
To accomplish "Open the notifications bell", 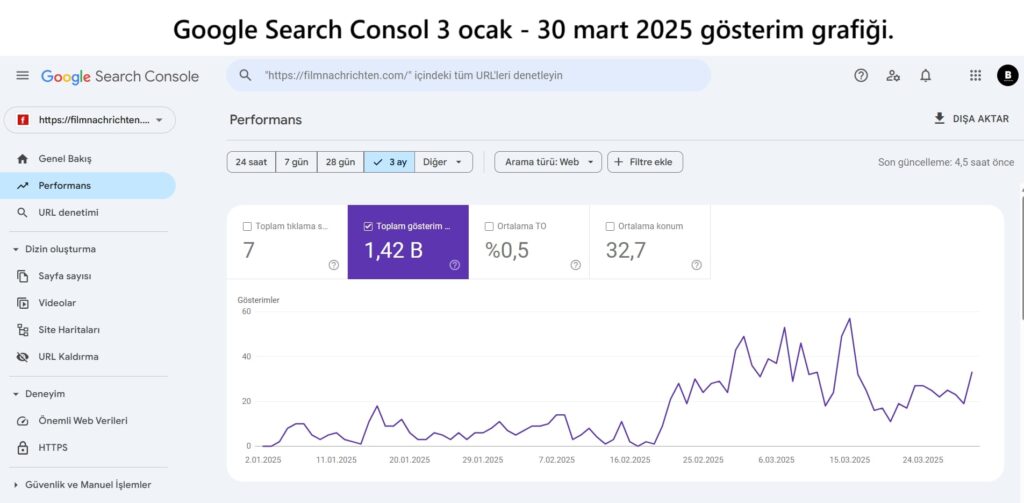I will 925,76.
